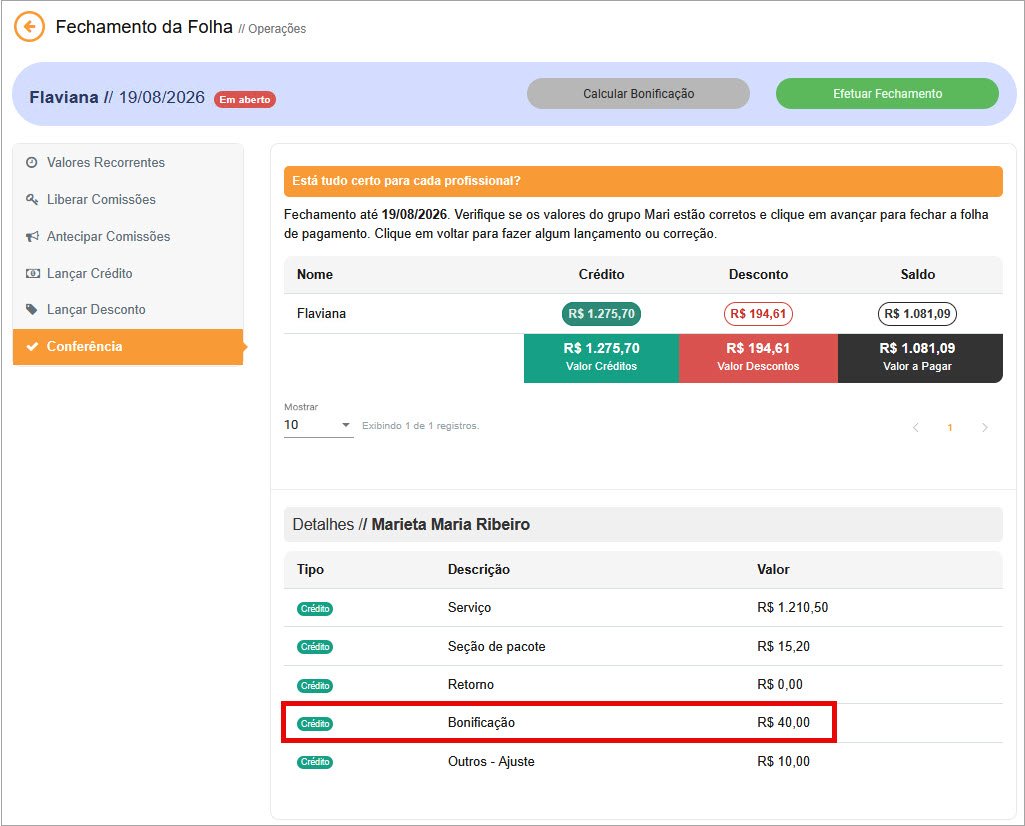Click the Em aberto status badge

pyautogui.click(x=245, y=99)
